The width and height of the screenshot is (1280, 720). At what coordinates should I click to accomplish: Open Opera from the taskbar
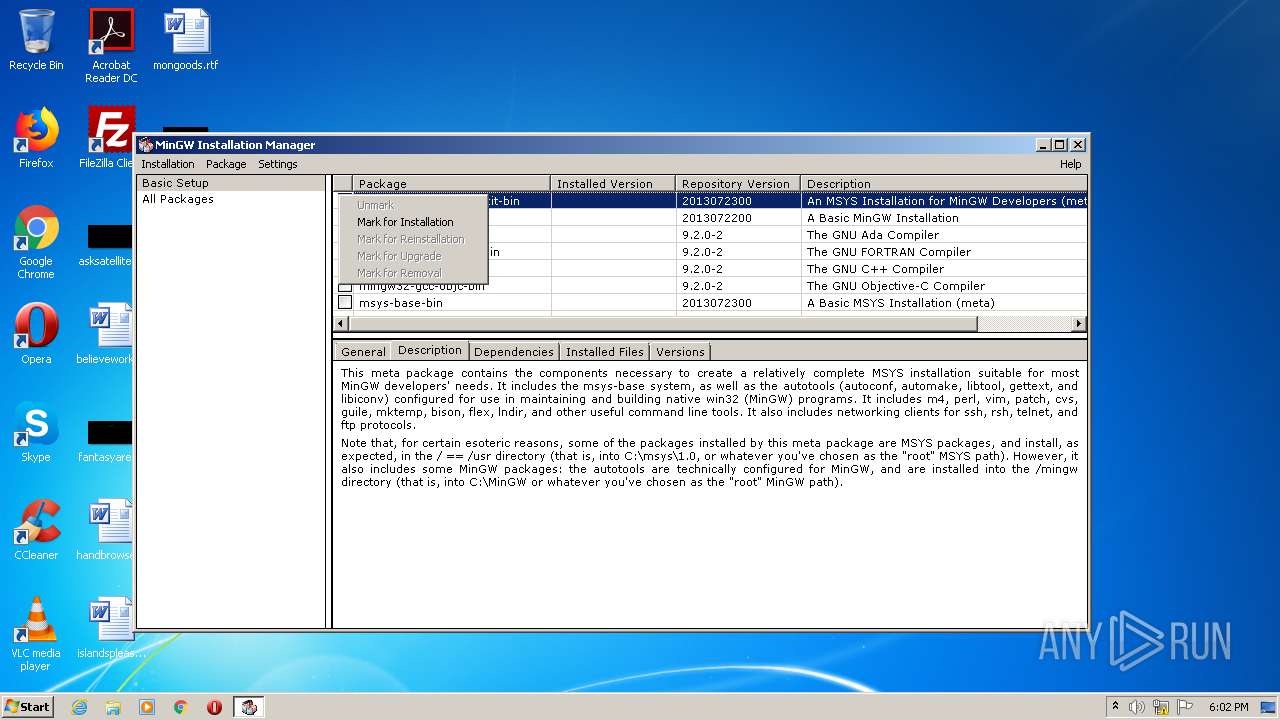pos(214,706)
